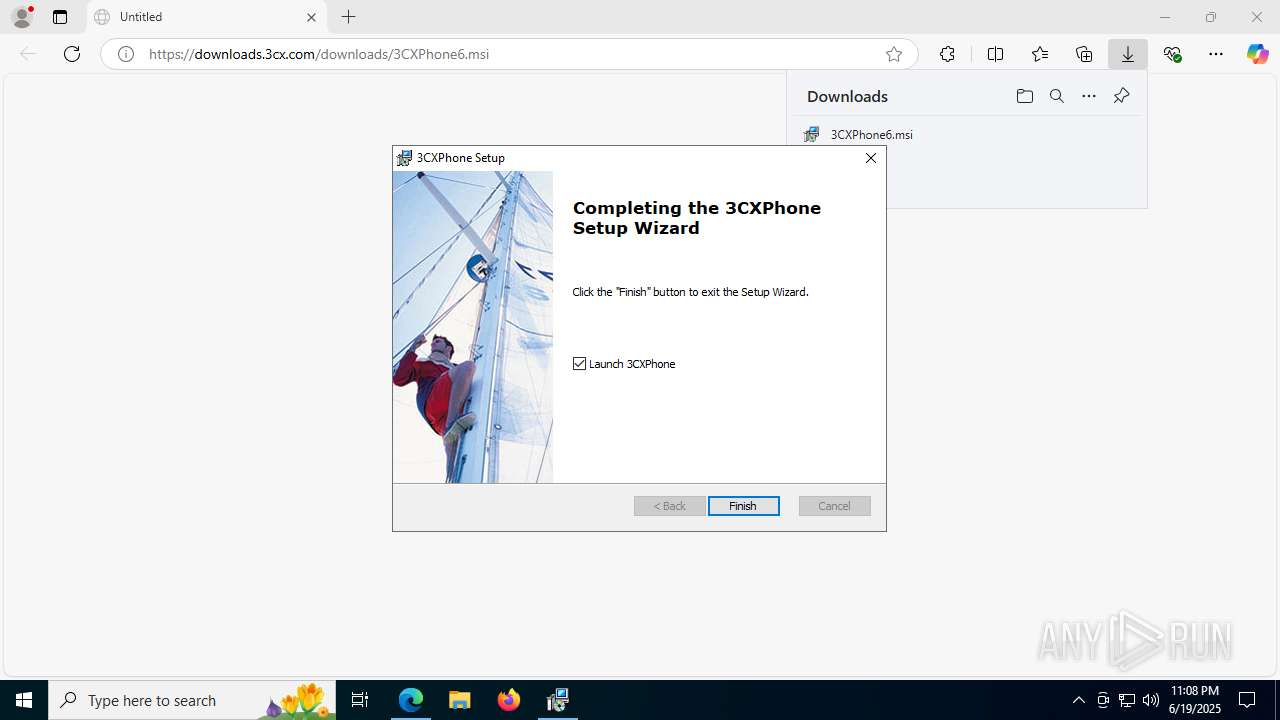Open File Explorer from the taskbar
The height and width of the screenshot is (720, 1280).
460,700
